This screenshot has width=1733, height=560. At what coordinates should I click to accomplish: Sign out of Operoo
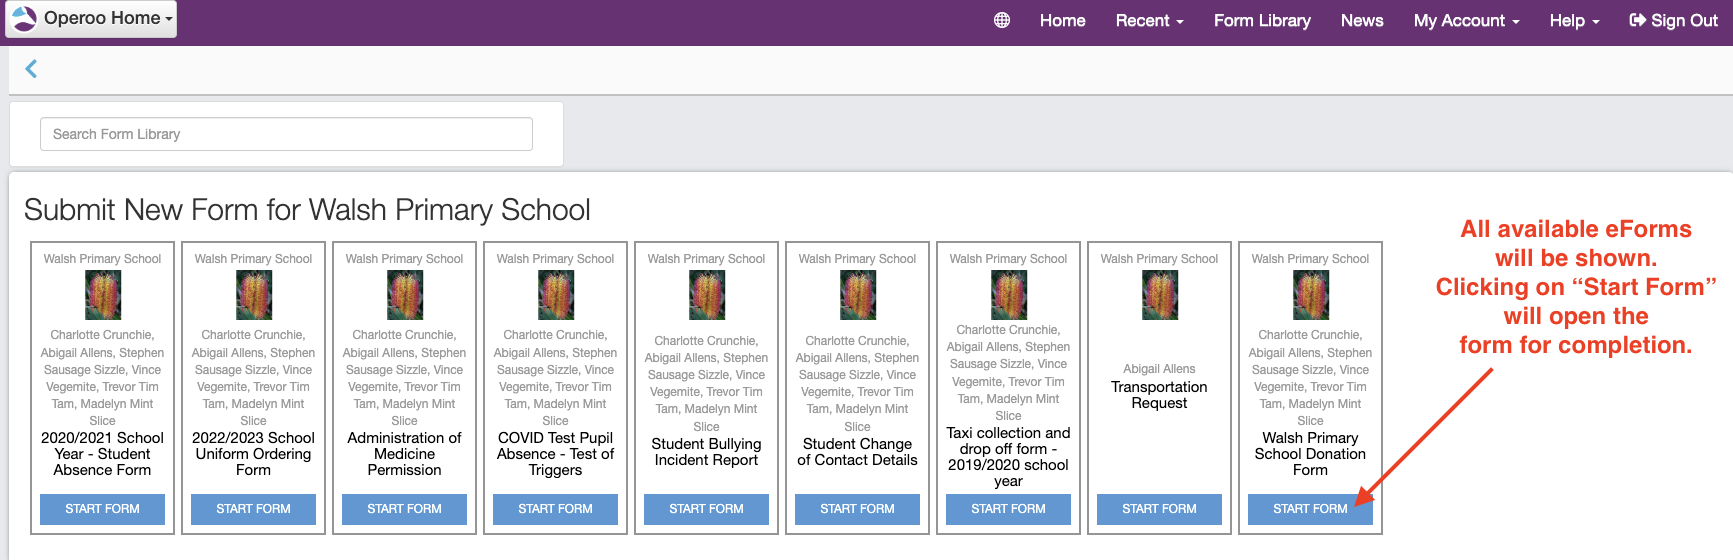coord(1673,20)
